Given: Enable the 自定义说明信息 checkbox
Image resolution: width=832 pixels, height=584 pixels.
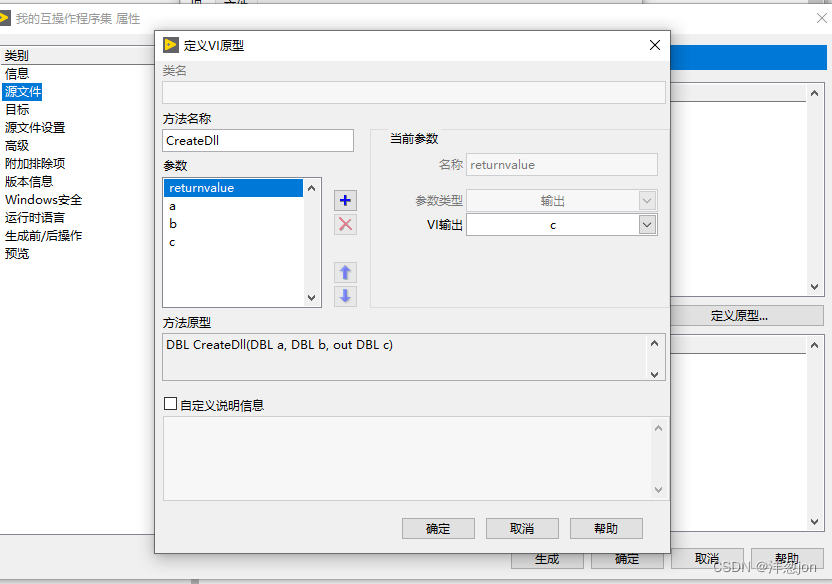Looking at the screenshot, I should point(169,404).
